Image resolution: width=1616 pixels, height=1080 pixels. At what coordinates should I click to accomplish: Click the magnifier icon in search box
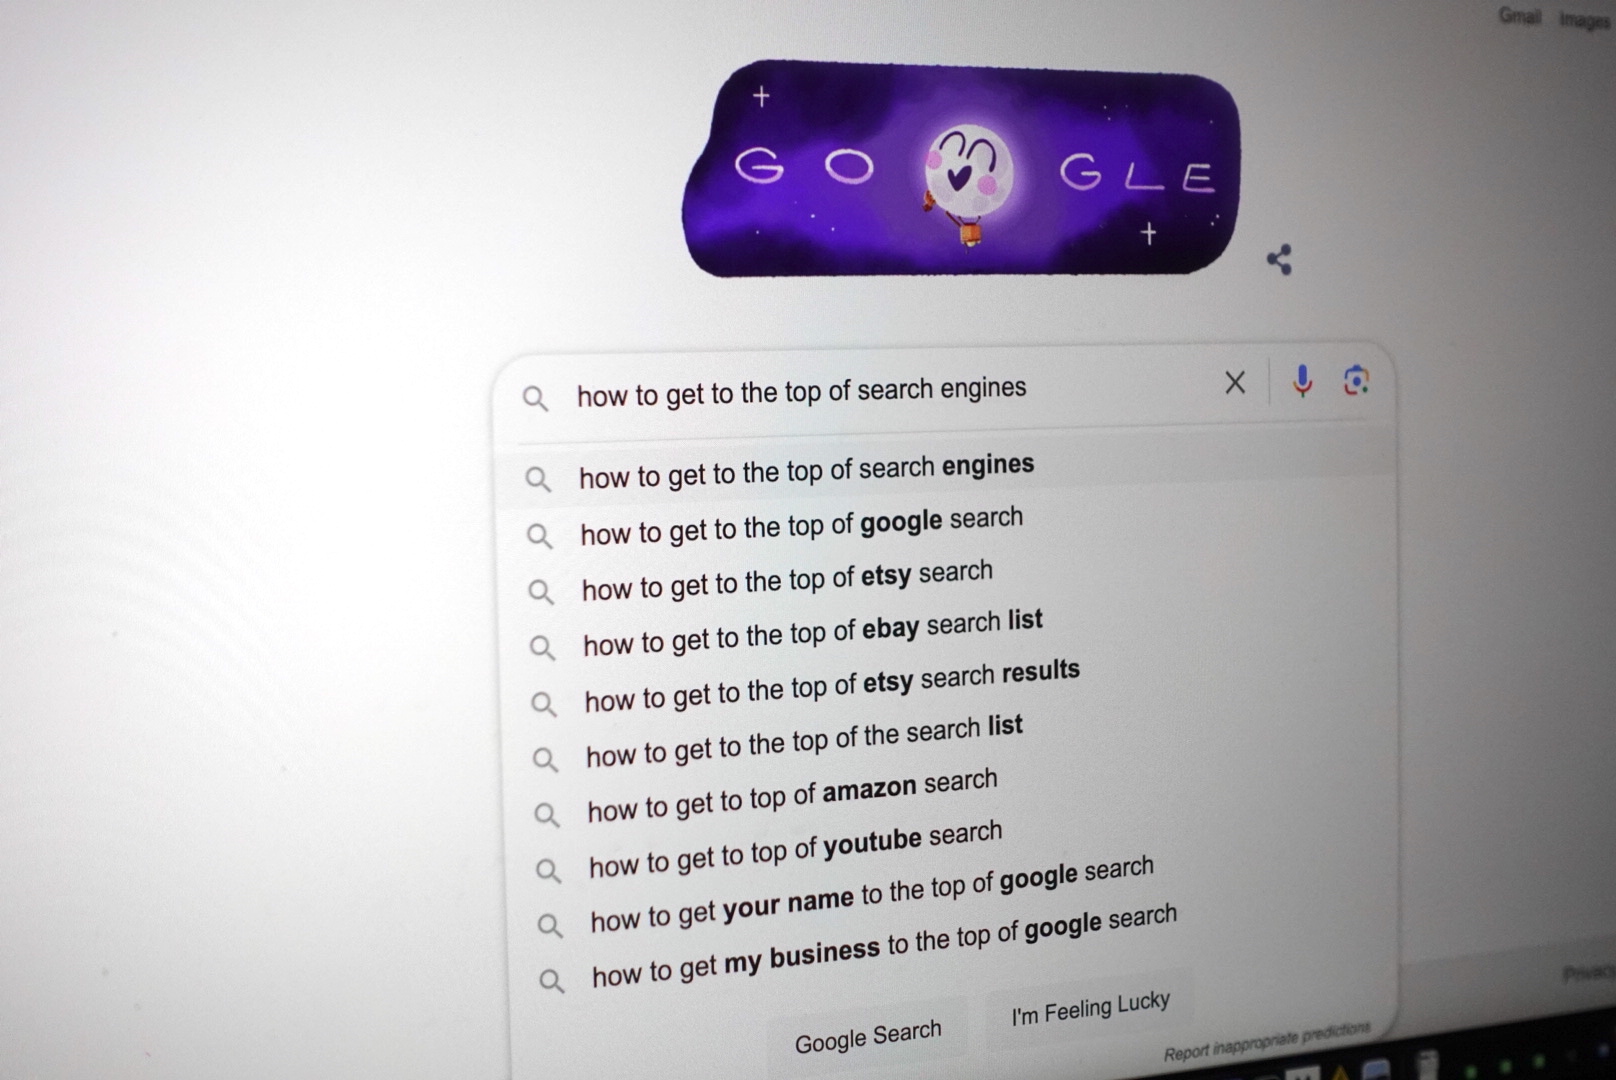[535, 399]
